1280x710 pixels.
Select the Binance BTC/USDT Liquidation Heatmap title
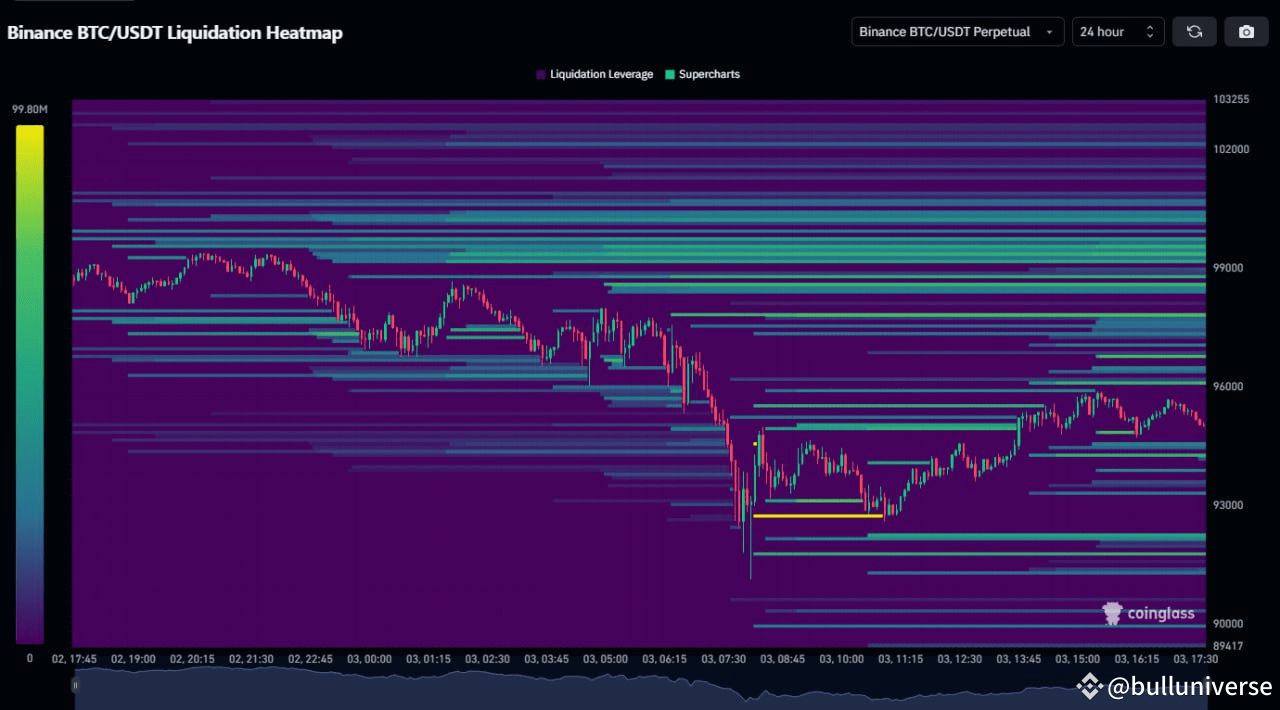175,32
